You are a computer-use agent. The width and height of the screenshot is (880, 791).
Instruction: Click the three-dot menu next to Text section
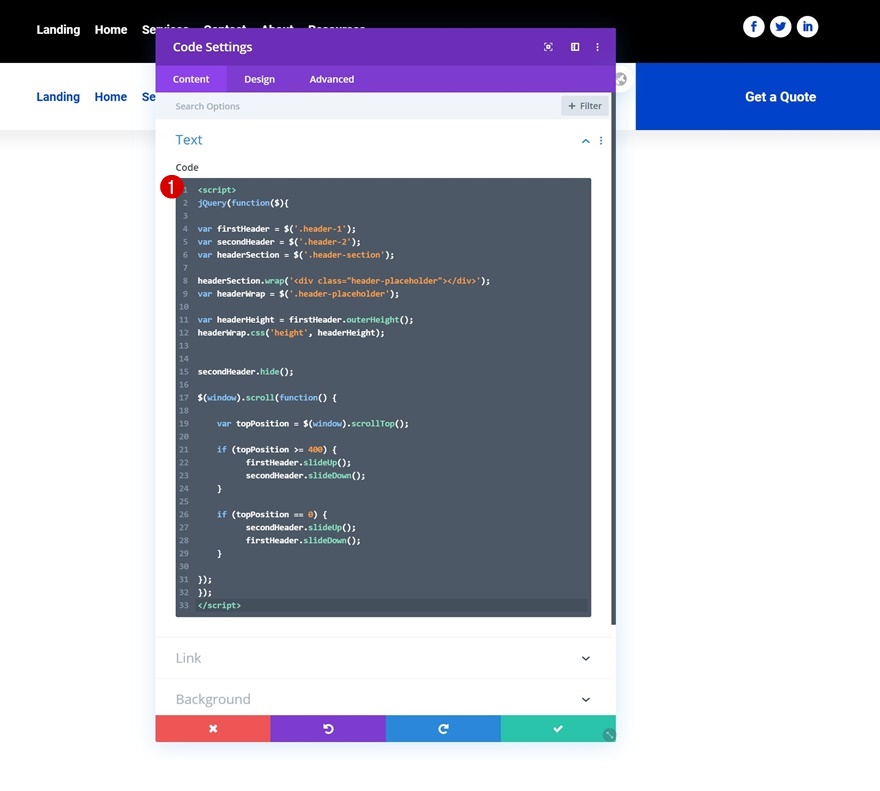pyautogui.click(x=602, y=141)
